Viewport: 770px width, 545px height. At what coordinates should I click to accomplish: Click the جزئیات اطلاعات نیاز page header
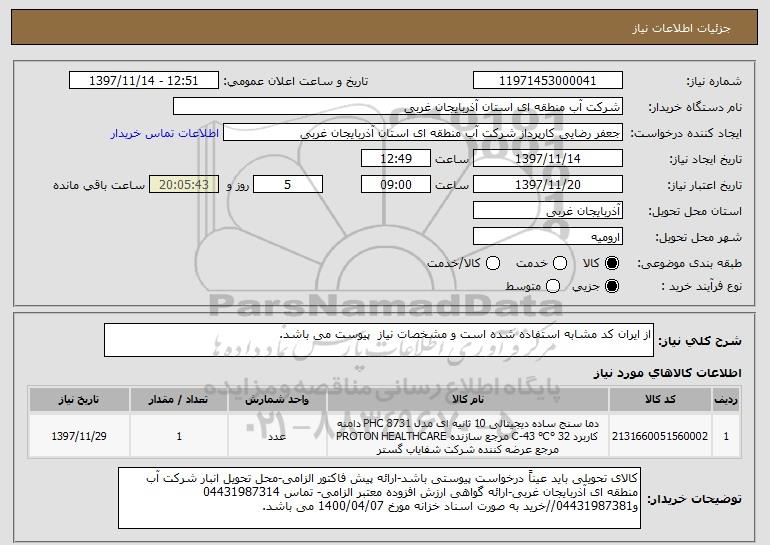click(x=681, y=28)
